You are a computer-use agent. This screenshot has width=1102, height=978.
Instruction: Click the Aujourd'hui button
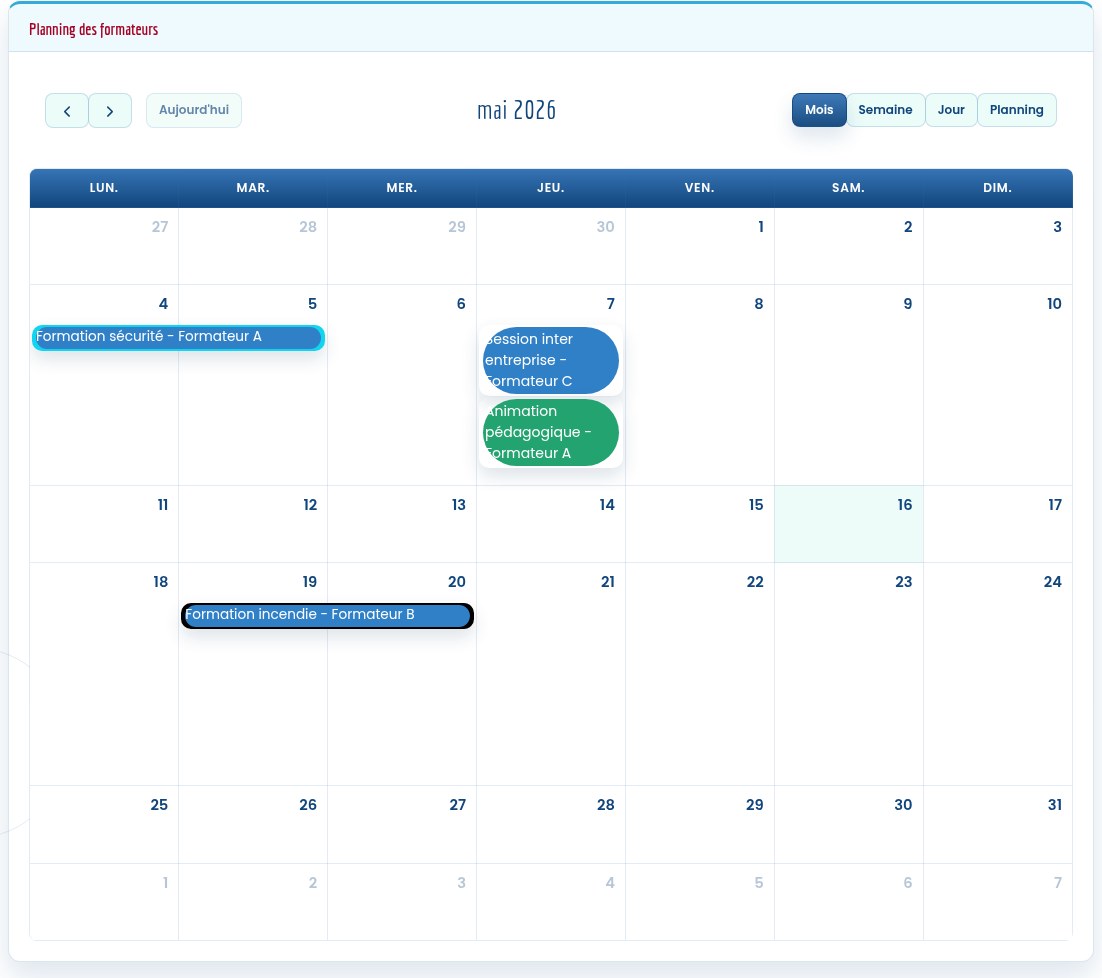(x=194, y=110)
